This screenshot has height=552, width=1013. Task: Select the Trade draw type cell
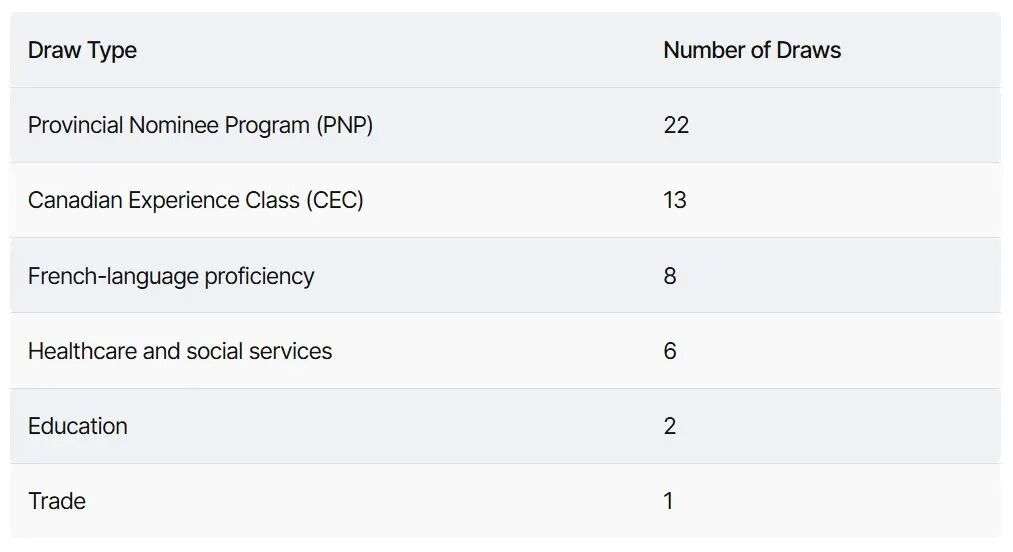57,501
